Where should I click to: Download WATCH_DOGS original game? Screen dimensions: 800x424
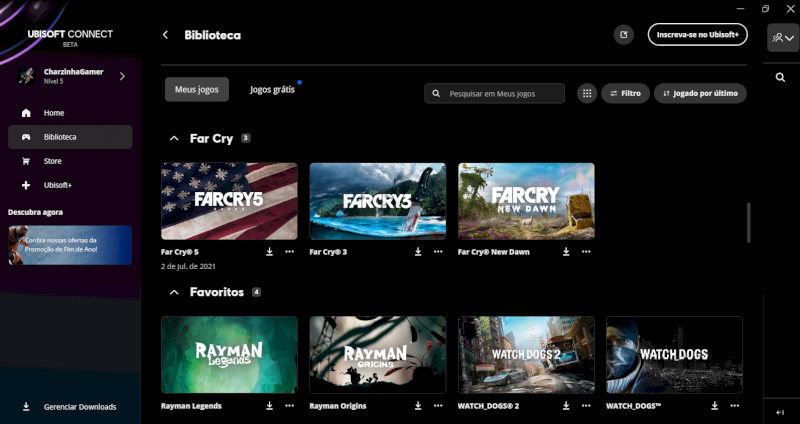714,406
